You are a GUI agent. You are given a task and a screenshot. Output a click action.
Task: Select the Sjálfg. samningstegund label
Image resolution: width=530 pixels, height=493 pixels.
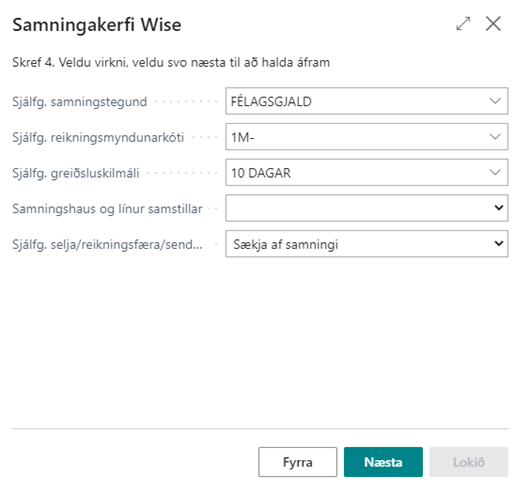pyautogui.click(x=80, y=102)
